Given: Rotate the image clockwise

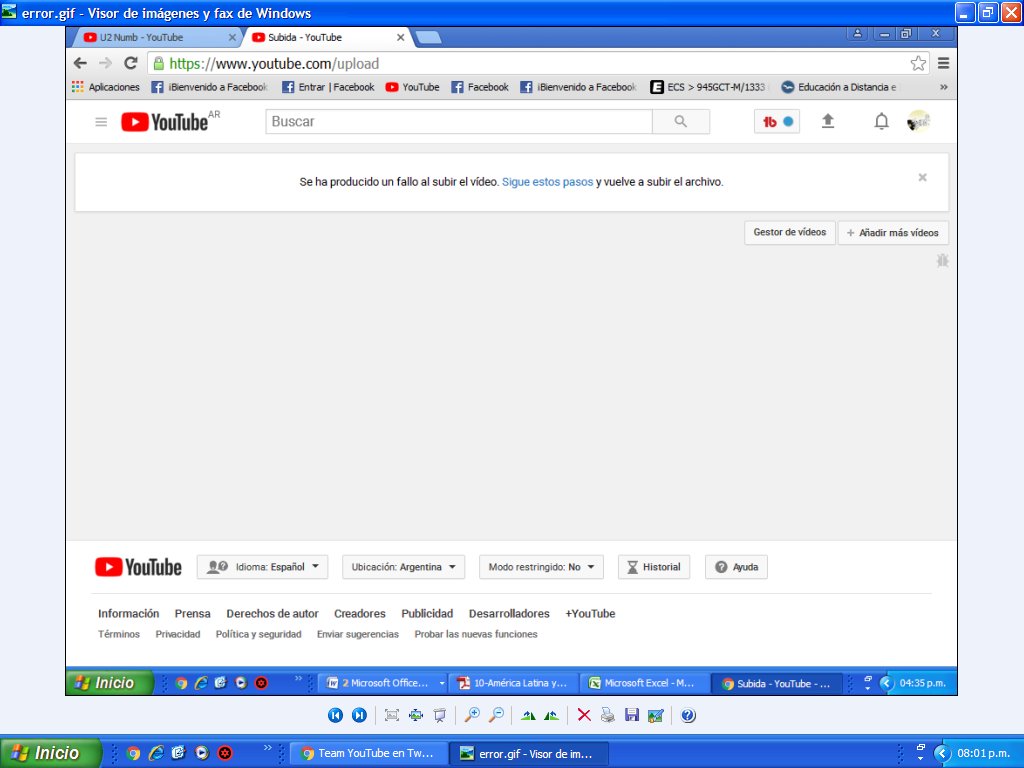Looking at the screenshot, I should point(528,715).
